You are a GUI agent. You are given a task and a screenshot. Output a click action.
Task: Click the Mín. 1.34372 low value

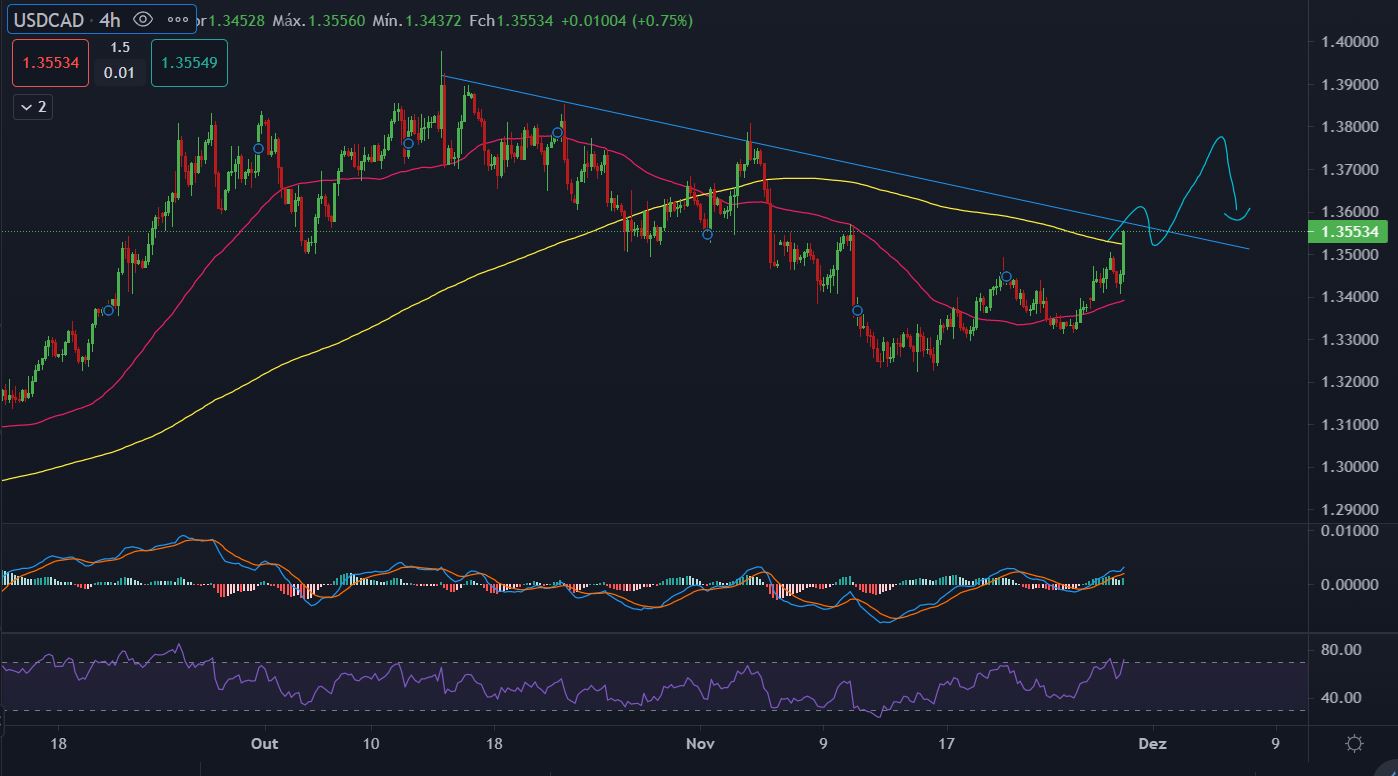(x=419, y=20)
